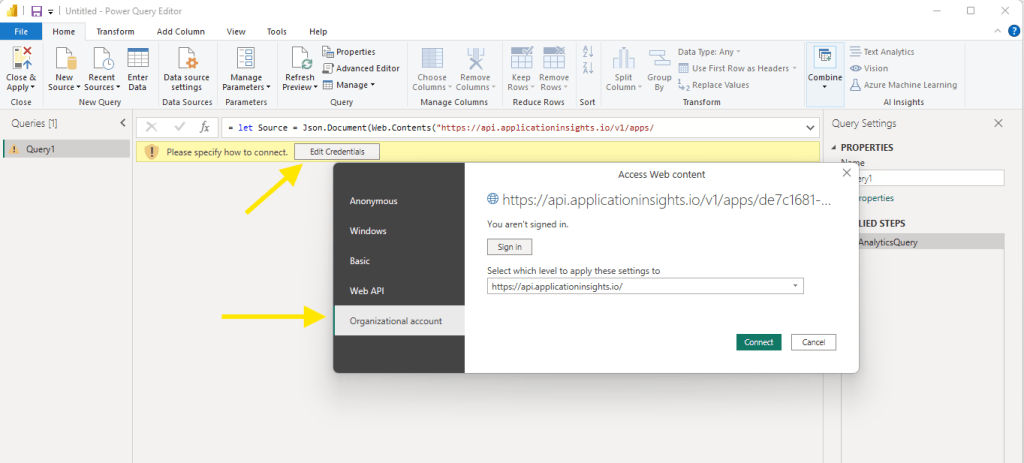Viewport: 1024px width, 463px height.
Task: Select Query1 in the Queries list
Action: pos(40,149)
